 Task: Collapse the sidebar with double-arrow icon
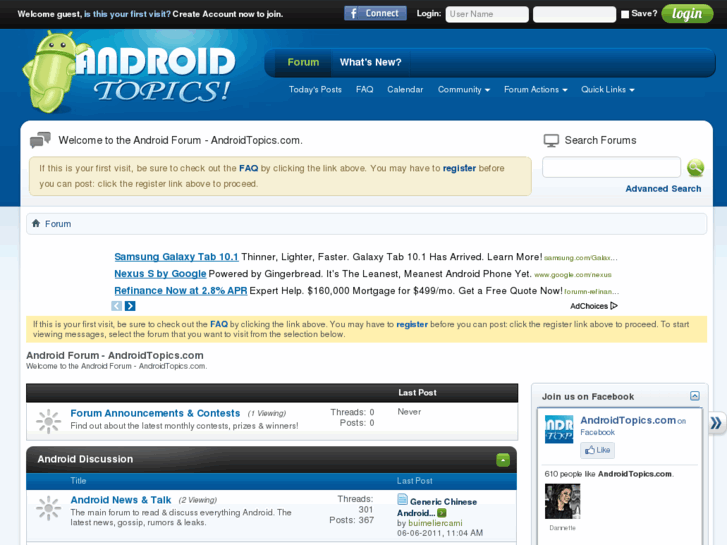point(716,423)
